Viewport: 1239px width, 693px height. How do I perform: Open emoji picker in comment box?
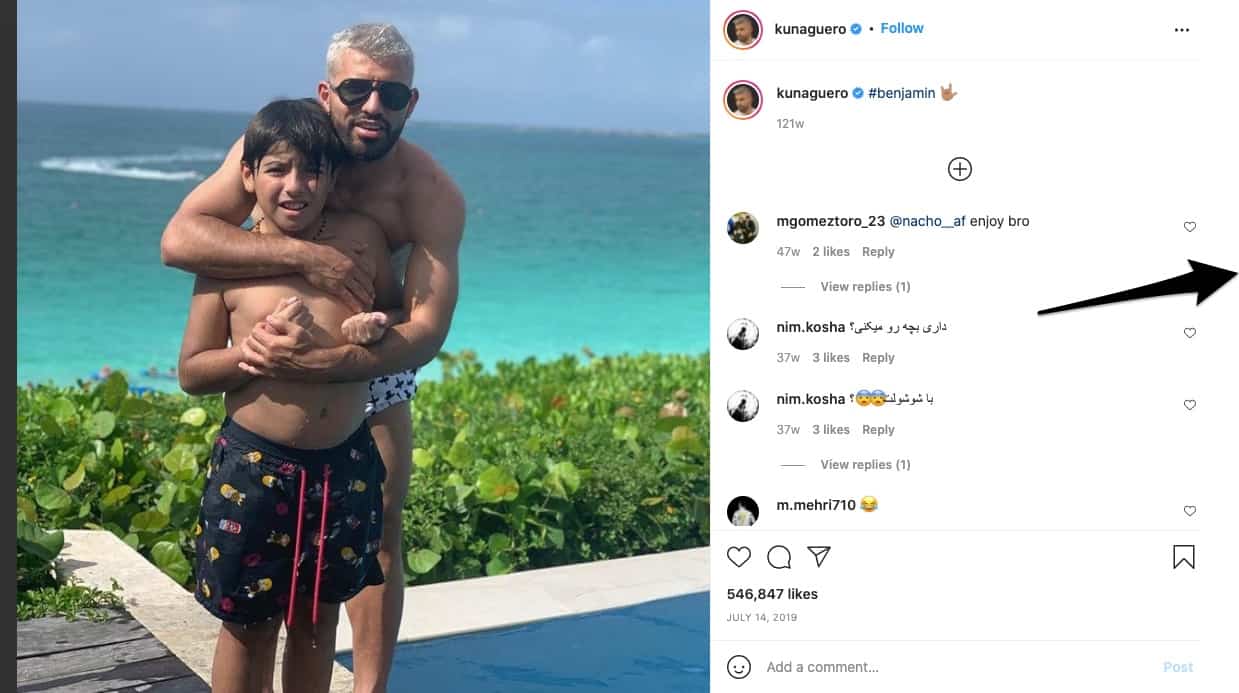tap(739, 667)
